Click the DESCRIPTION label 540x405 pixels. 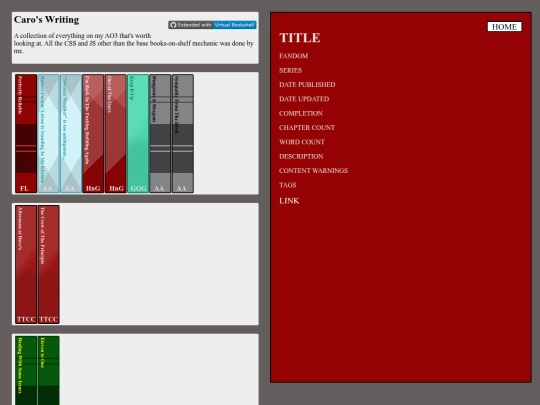[x=301, y=156]
